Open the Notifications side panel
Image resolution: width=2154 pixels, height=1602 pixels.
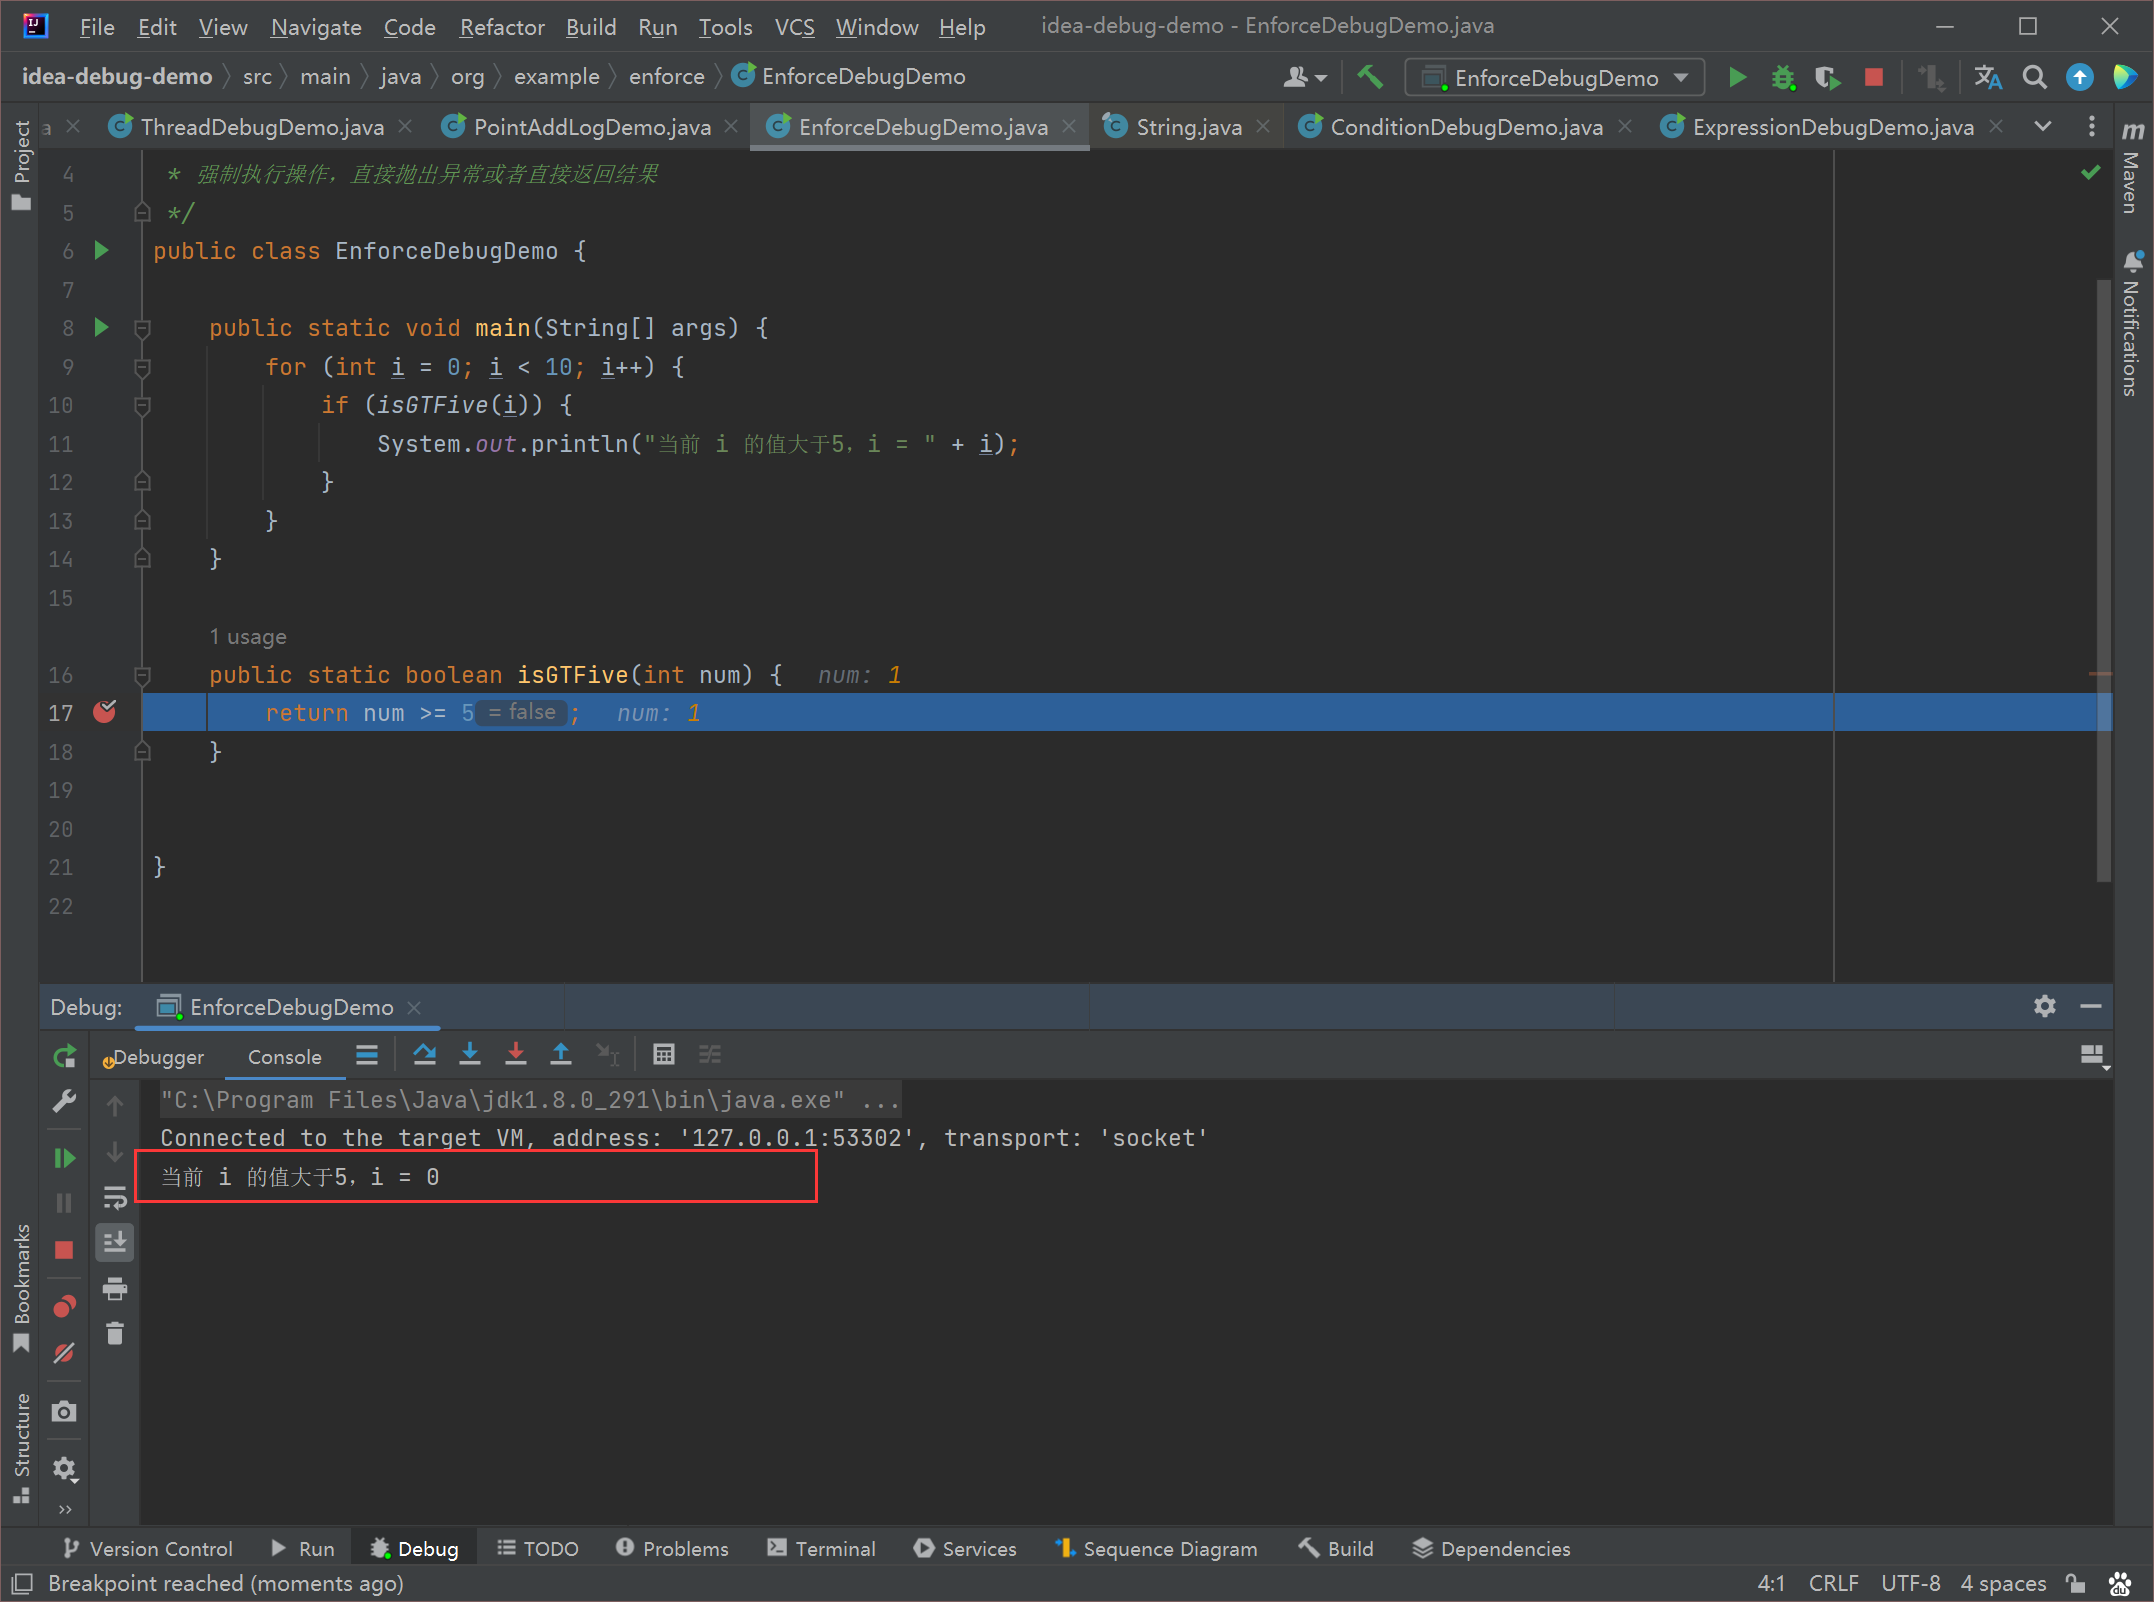click(x=2132, y=323)
